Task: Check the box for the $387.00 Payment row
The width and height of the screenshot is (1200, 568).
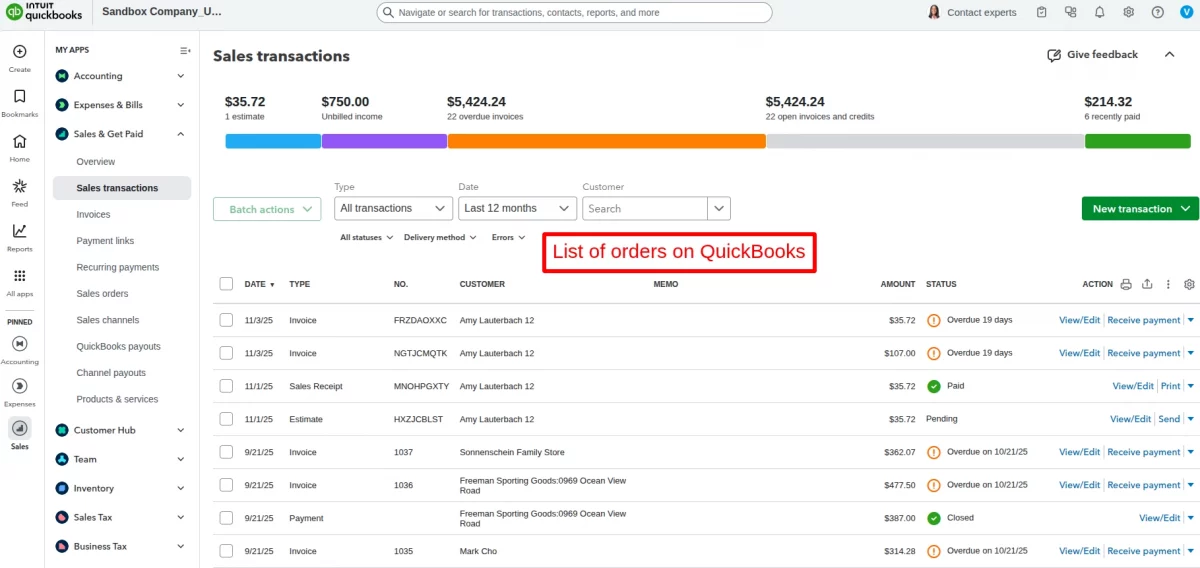Action: 226,518
